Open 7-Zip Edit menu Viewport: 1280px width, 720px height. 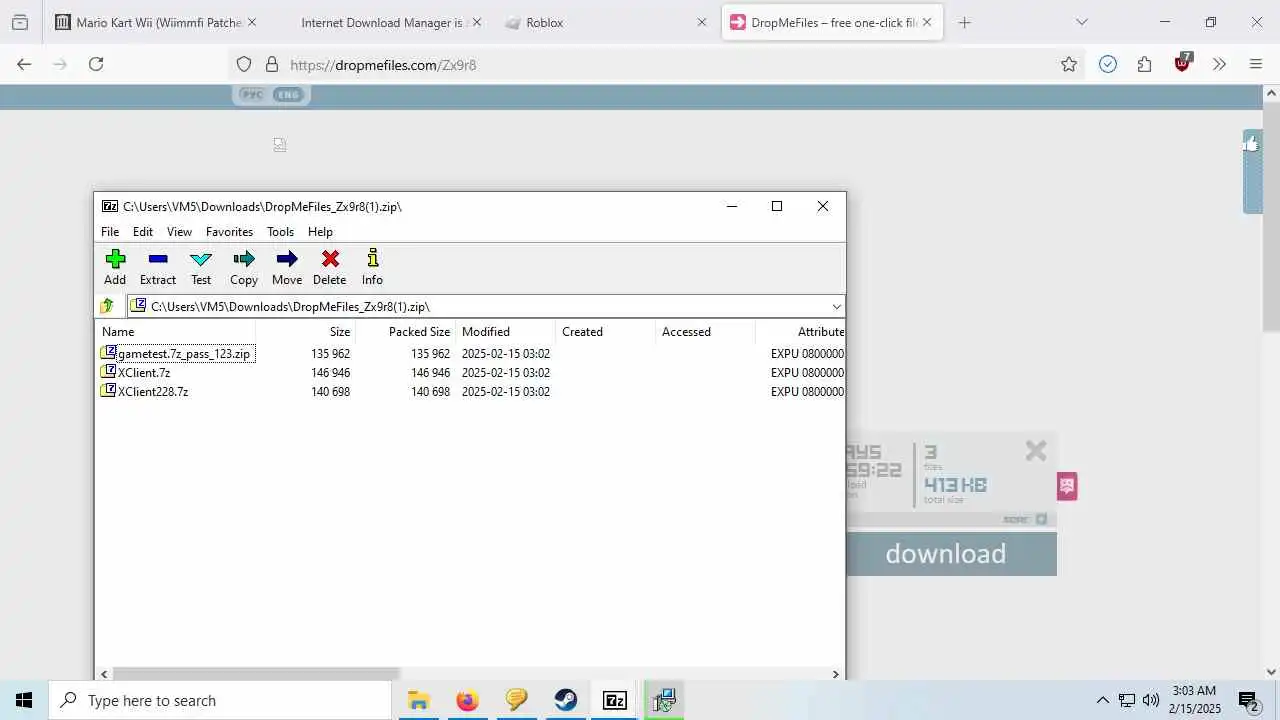143,232
